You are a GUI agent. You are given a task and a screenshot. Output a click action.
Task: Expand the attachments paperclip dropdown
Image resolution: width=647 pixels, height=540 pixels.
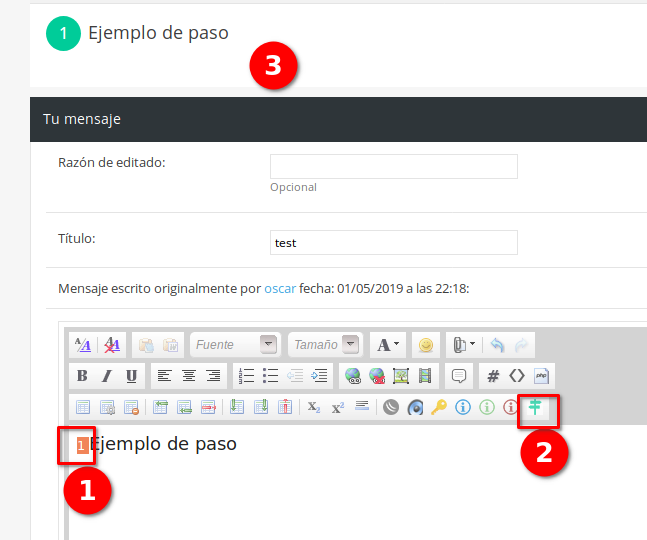(462, 345)
